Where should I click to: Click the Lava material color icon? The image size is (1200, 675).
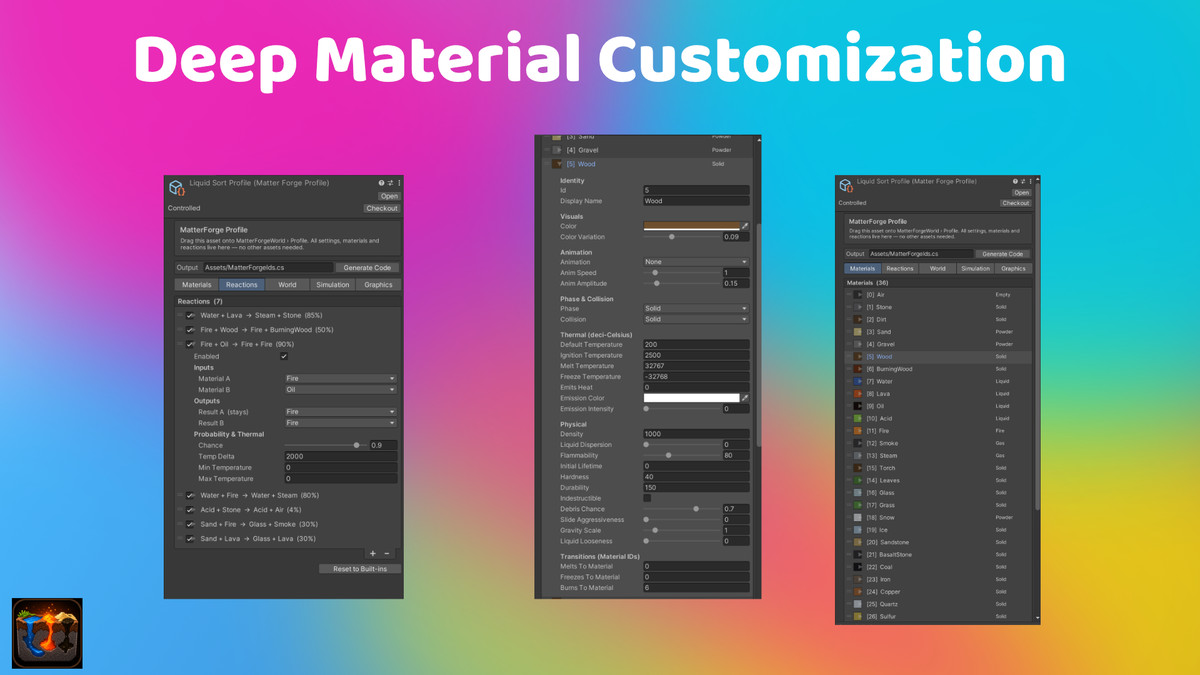tap(858, 394)
